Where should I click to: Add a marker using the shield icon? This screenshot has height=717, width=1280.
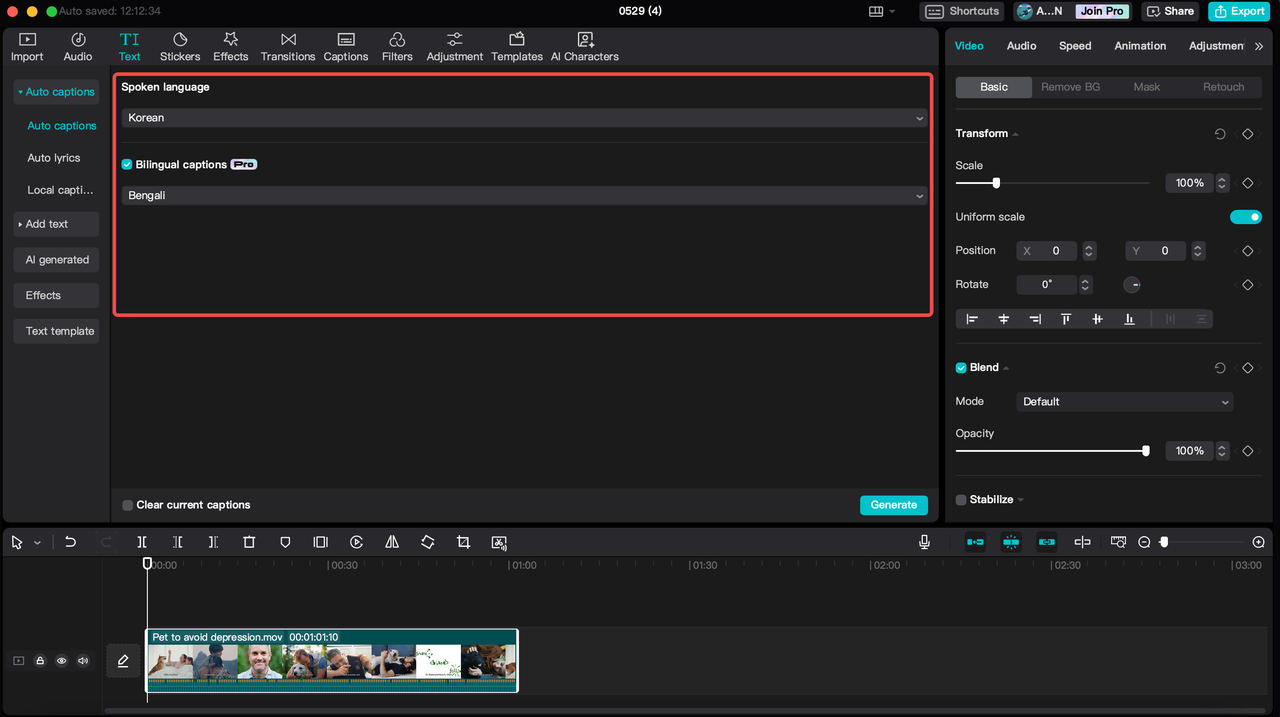point(285,542)
